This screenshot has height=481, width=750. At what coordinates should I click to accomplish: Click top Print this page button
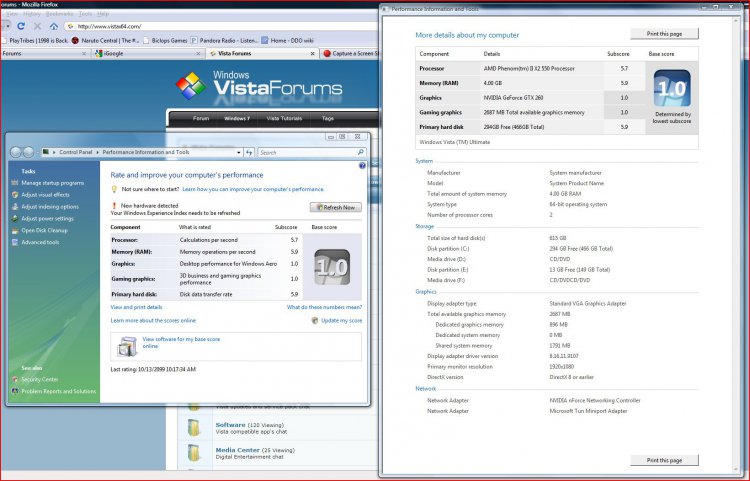[664, 34]
